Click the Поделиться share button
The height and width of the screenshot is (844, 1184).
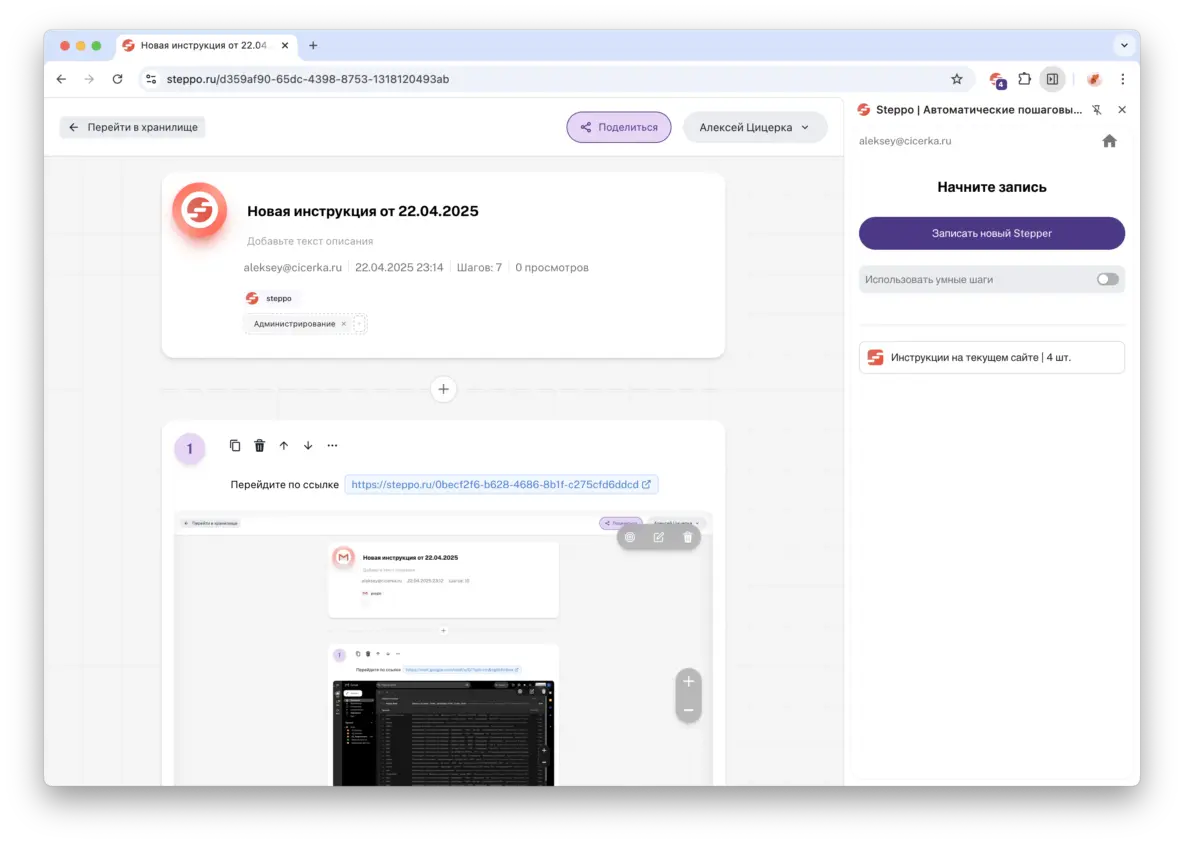[x=618, y=127]
